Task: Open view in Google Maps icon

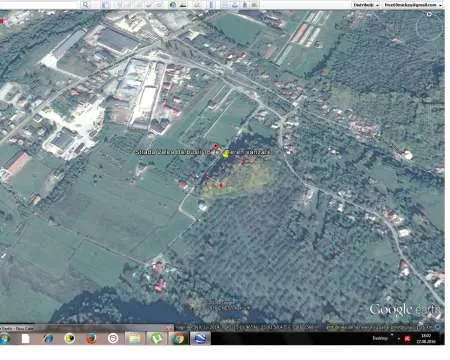Action: click(255, 4)
